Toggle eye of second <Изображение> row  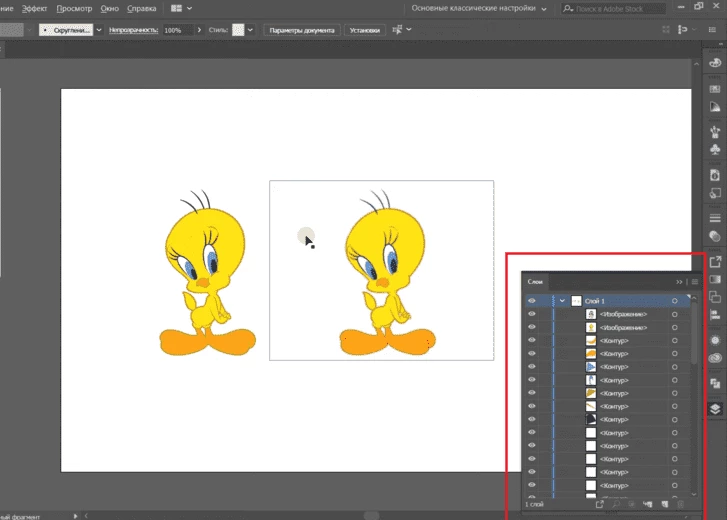532,327
